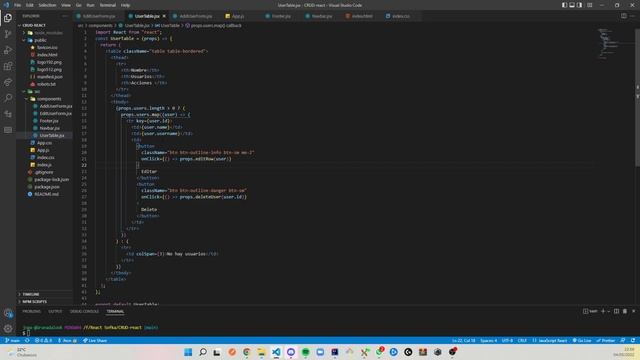Open Chrome from the taskbar
The image size is (640, 360).
click(x=247, y=352)
